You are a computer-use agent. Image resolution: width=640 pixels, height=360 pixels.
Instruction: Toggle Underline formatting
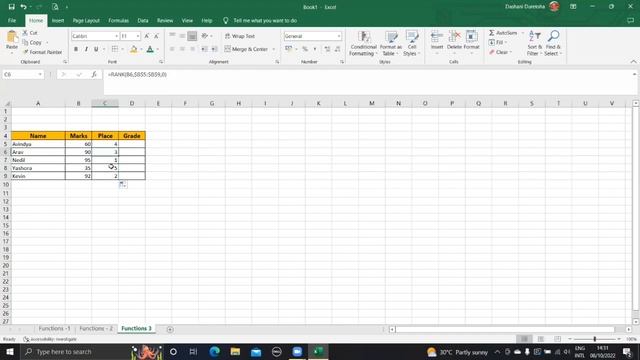coord(96,49)
